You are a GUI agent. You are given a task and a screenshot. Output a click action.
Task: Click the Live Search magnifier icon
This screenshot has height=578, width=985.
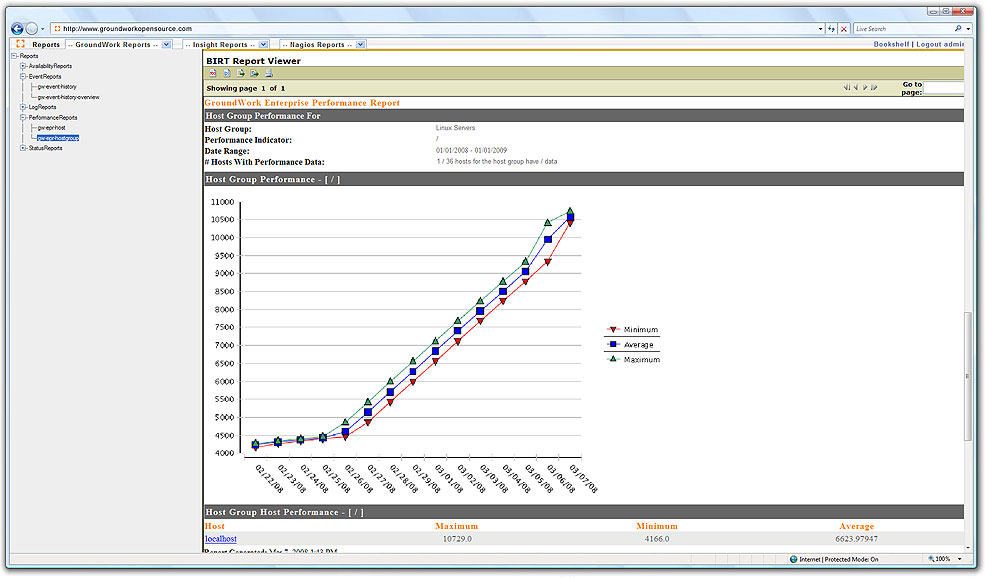(958, 28)
